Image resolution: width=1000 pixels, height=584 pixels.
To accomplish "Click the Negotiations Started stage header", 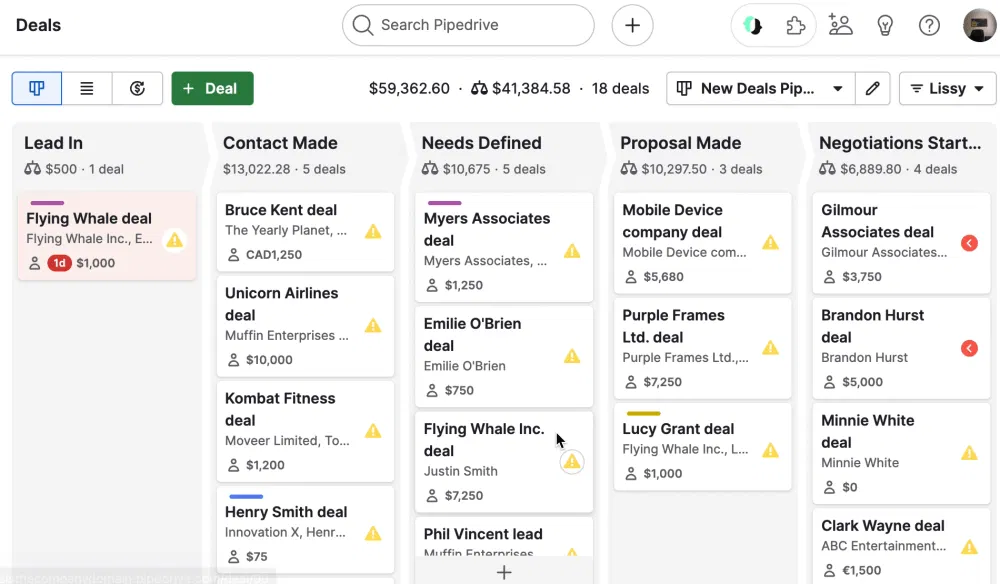I will pyautogui.click(x=900, y=143).
